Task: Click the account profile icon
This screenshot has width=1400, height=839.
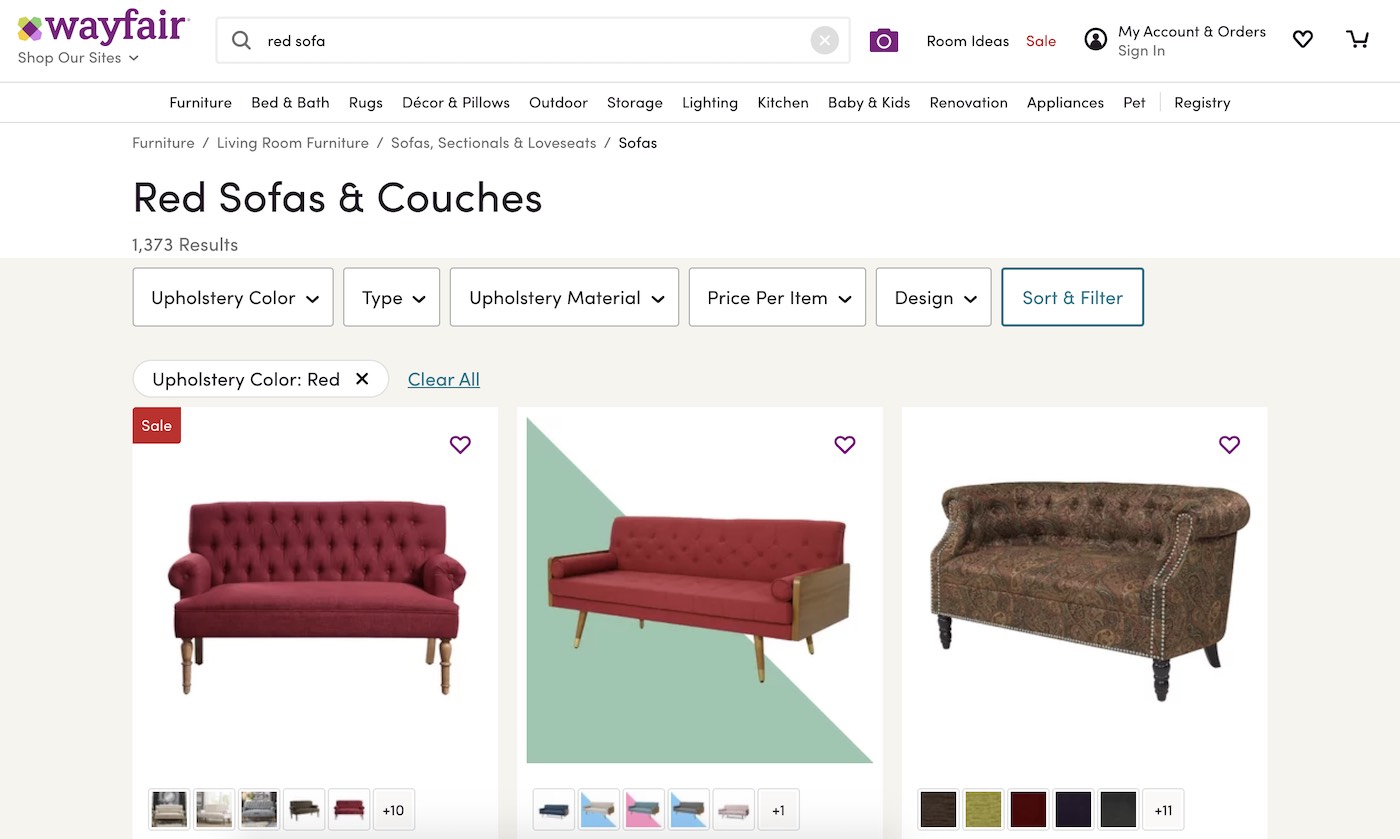Action: pyautogui.click(x=1096, y=40)
